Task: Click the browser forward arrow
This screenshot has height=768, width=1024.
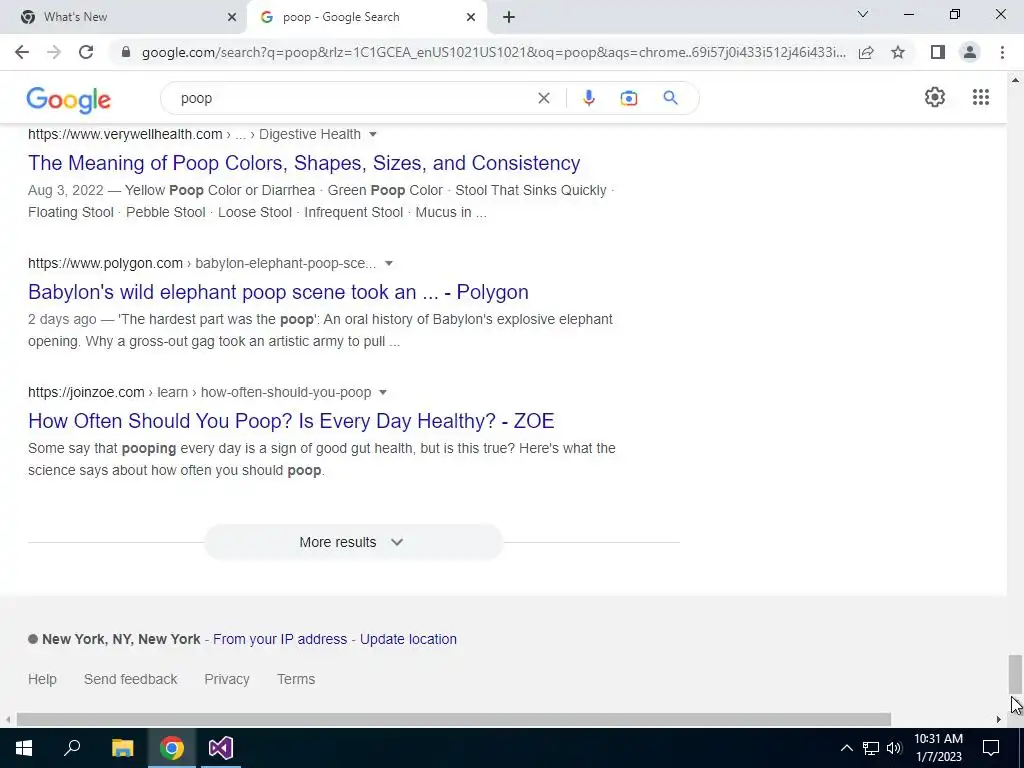Action: 54,52
